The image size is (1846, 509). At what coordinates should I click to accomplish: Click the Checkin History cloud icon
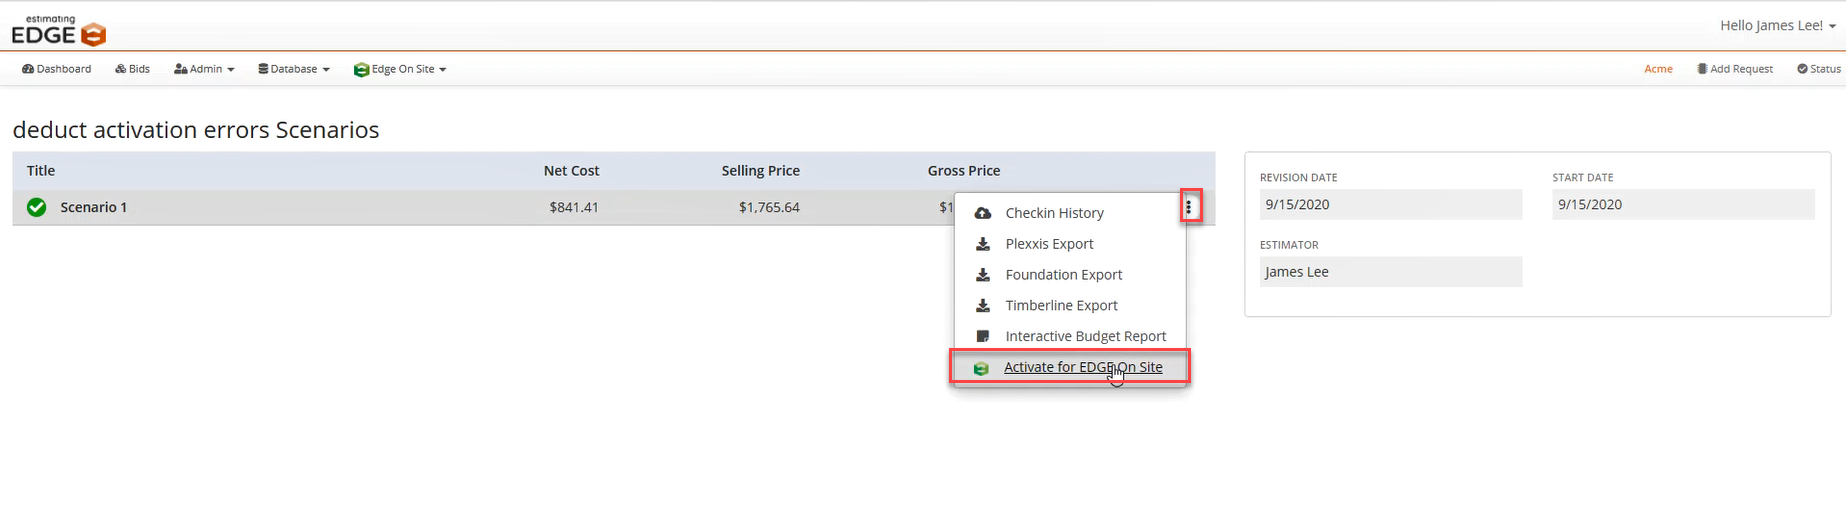[x=983, y=213]
